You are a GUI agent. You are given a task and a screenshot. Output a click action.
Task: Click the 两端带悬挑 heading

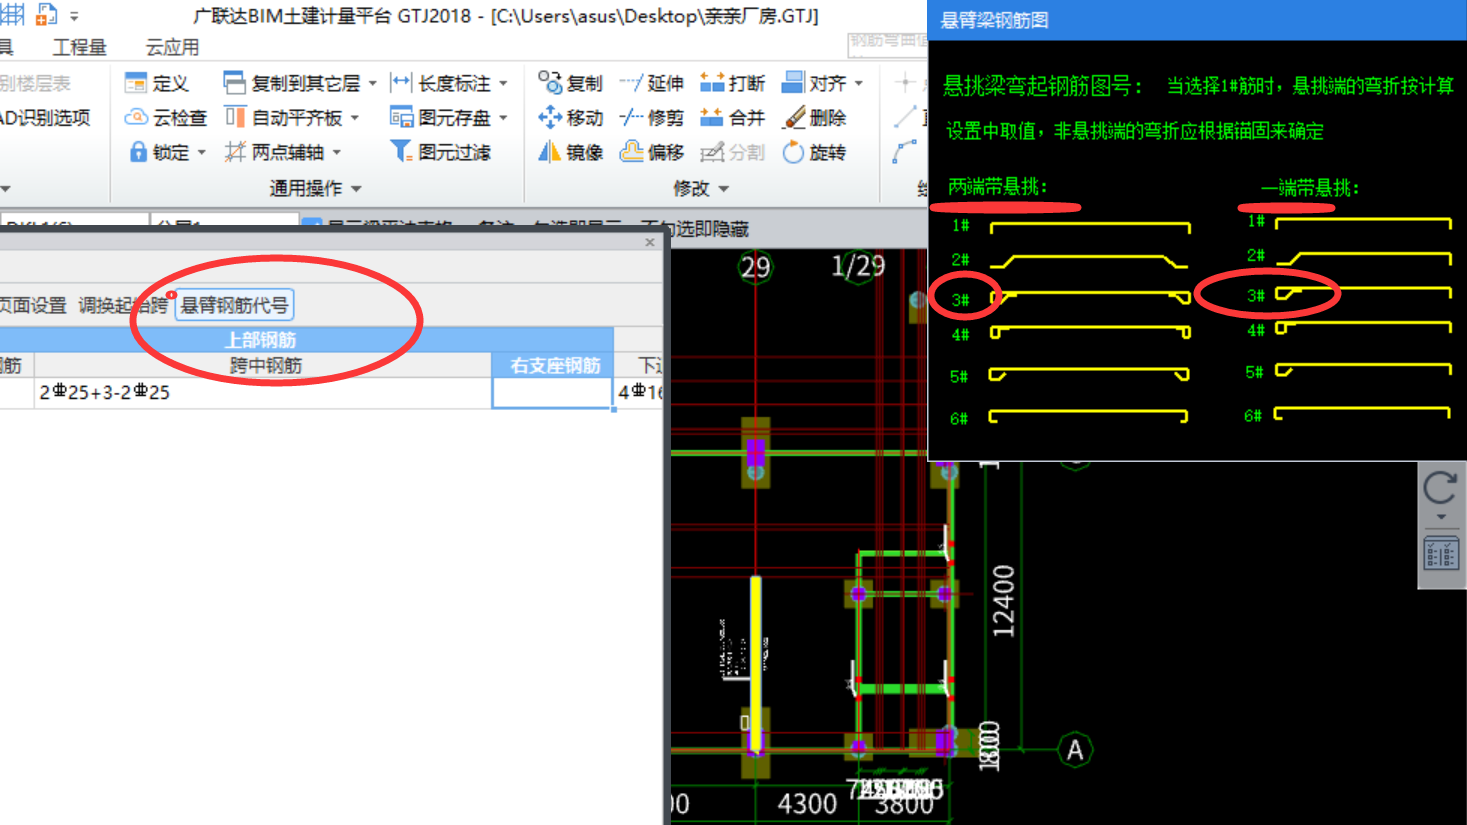(997, 187)
